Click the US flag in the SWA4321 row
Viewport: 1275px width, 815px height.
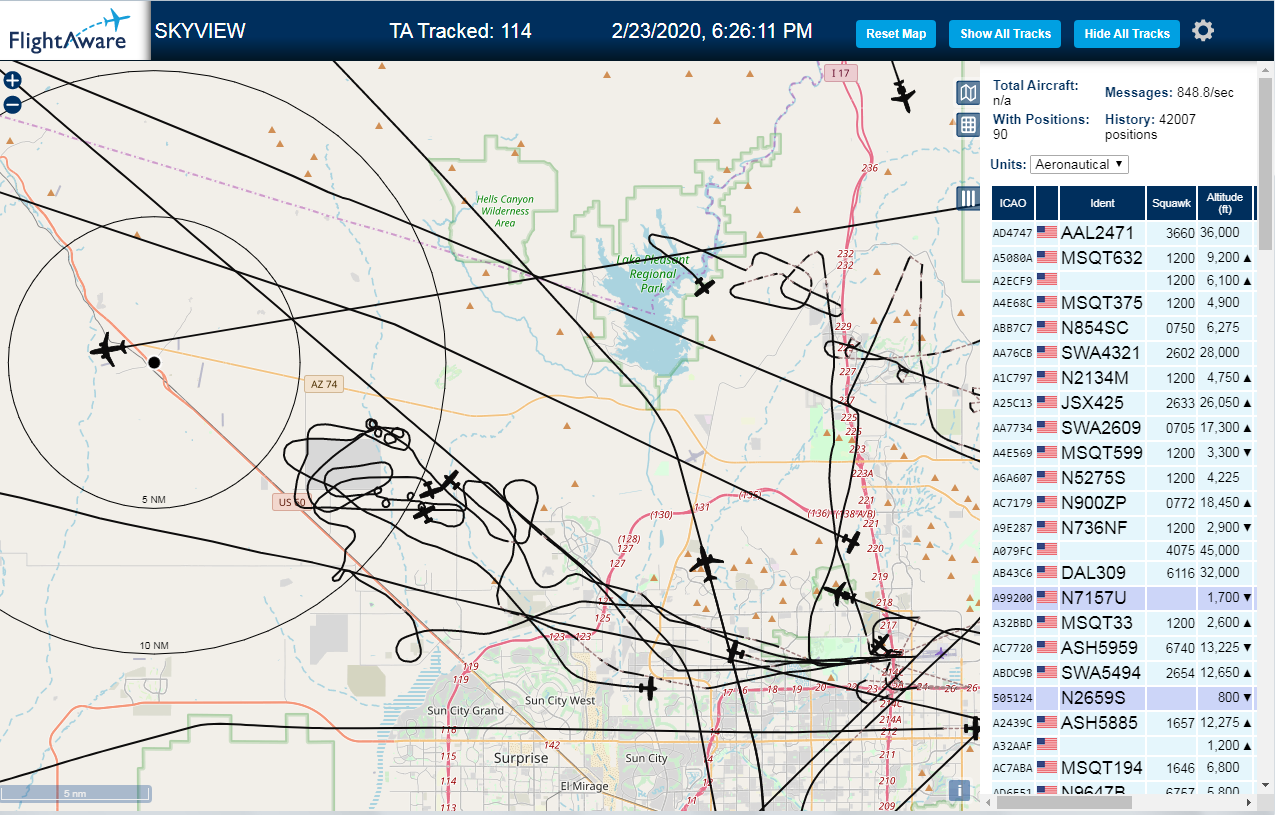click(1047, 352)
